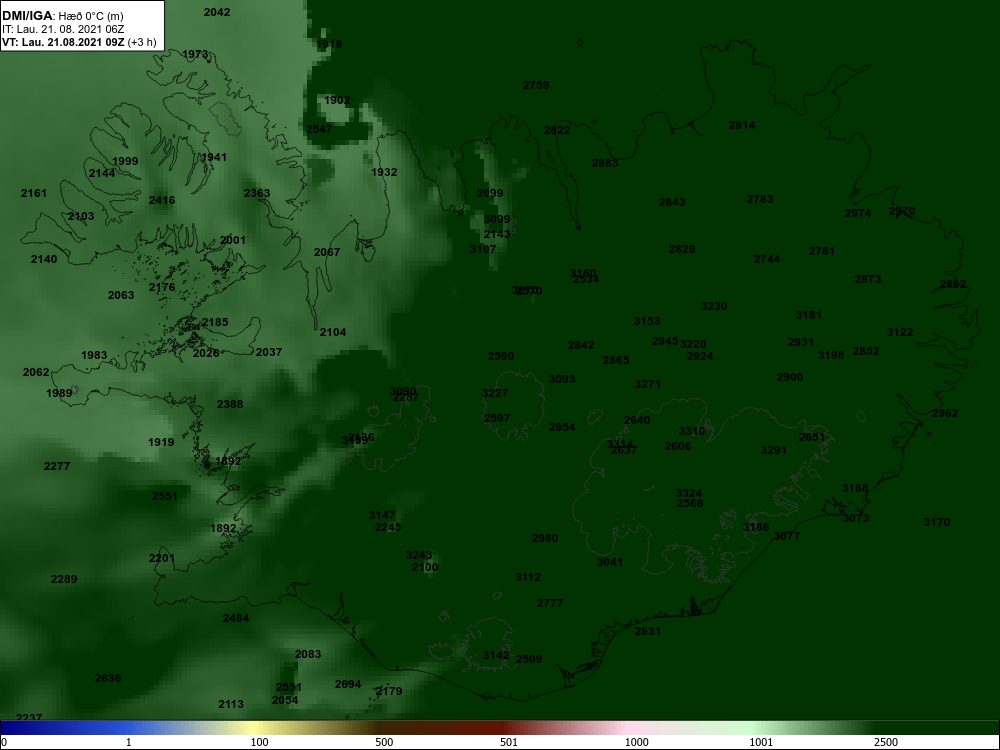Click the map value "2831"
This screenshot has width=1000, height=750.
[x=648, y=631]
